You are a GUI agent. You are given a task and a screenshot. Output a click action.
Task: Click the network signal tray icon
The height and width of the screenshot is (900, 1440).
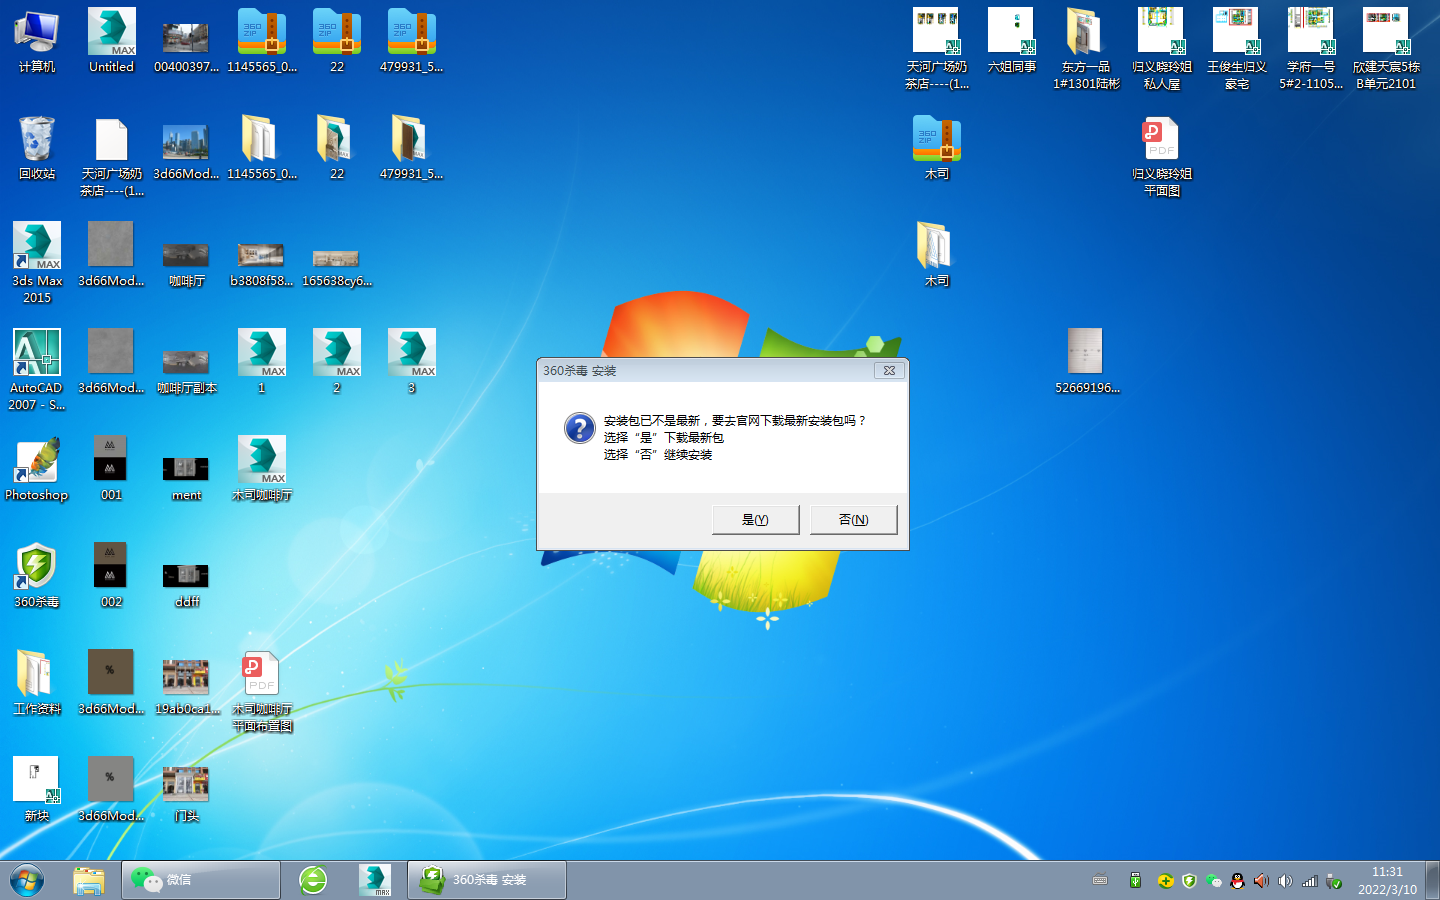[1309, 881]
